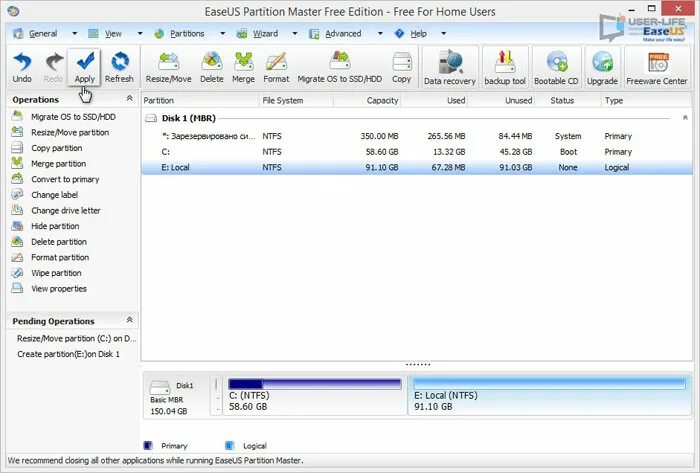This screenshot has width=700, height=473.
Task: Collapse the Operations panel
Action: pos(129,98)
